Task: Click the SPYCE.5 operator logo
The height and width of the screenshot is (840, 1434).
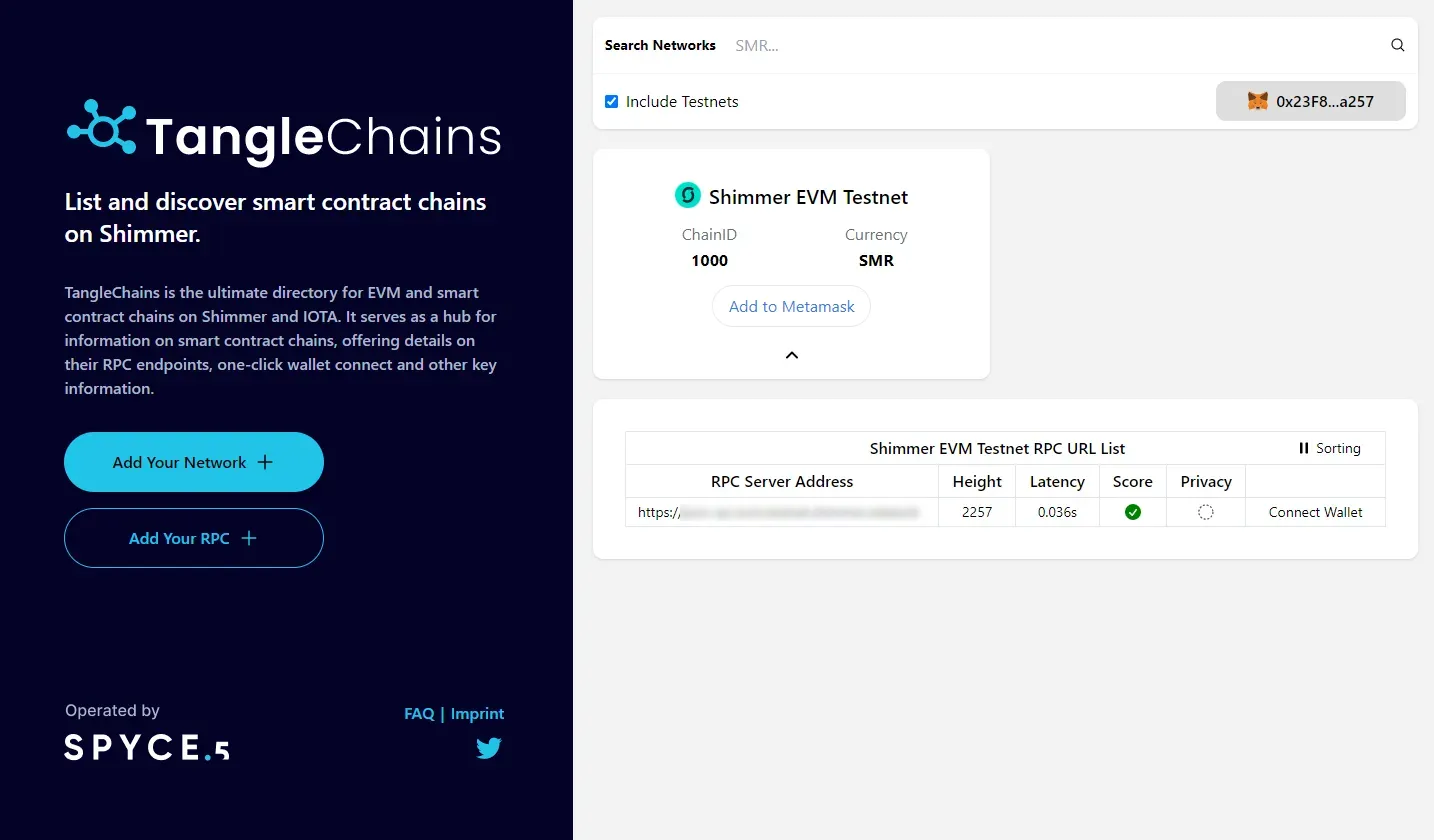Action: (147, 746)
